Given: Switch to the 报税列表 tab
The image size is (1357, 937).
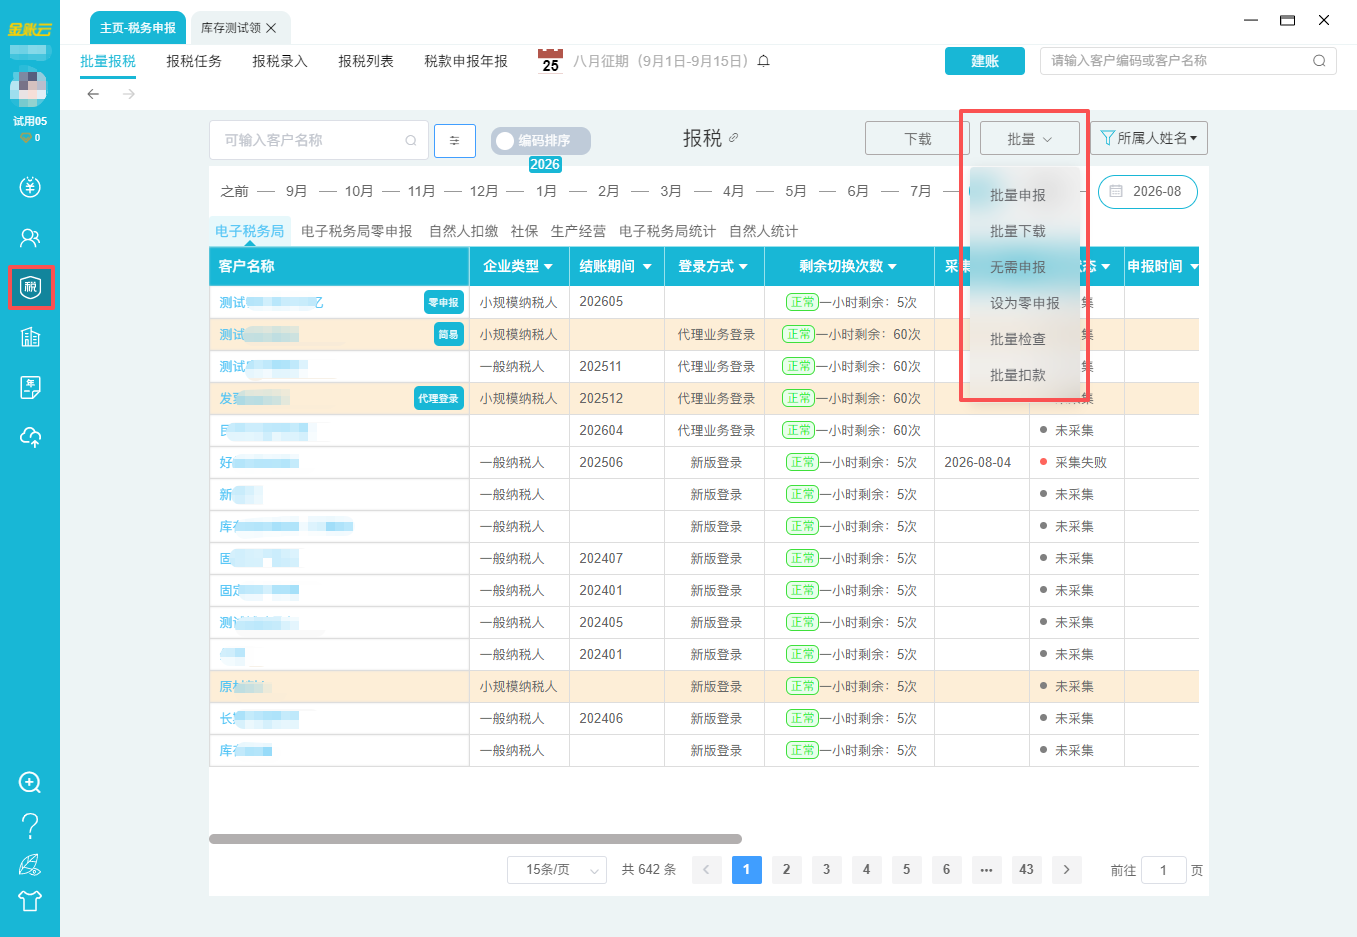Looking at the screenshot, I should (x=366, y=61).
